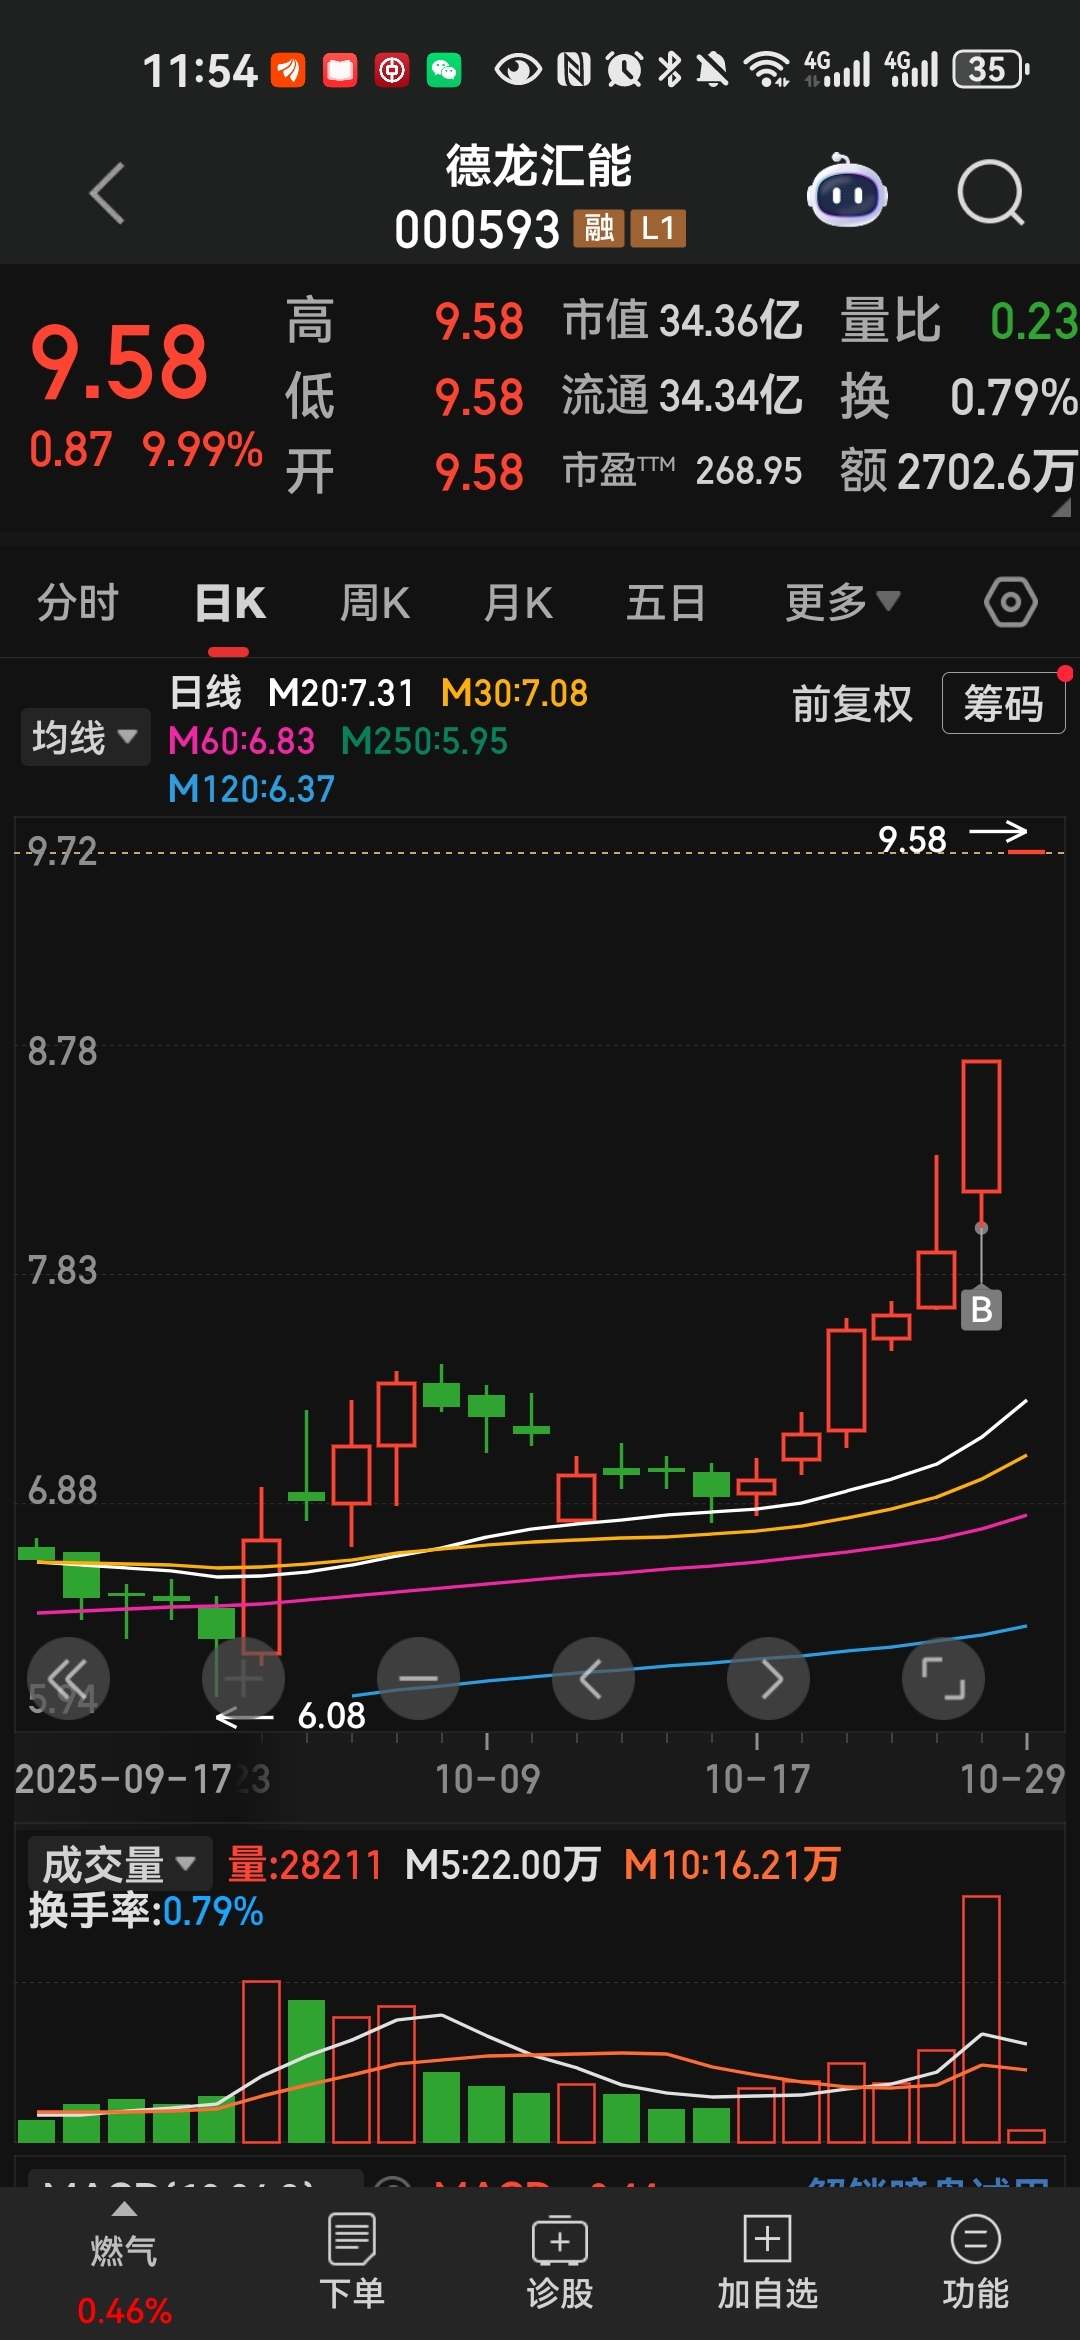This screenshot has height=2340, width=1080.
Task: Tap the L1 level badge
Action: pyautogui.click(x=658, y=229)
